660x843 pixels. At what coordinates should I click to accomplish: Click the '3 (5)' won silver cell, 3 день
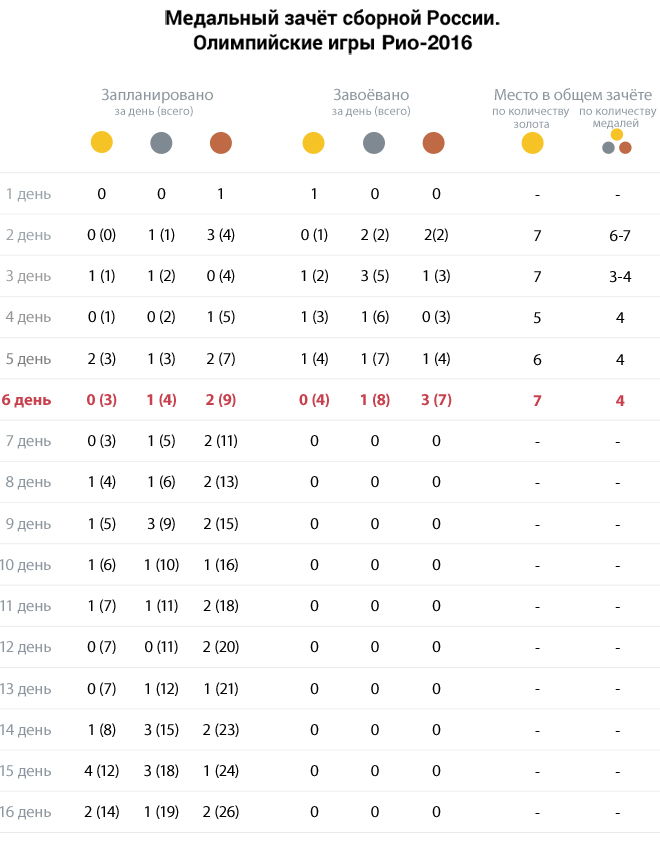click(x=375, y=276)
